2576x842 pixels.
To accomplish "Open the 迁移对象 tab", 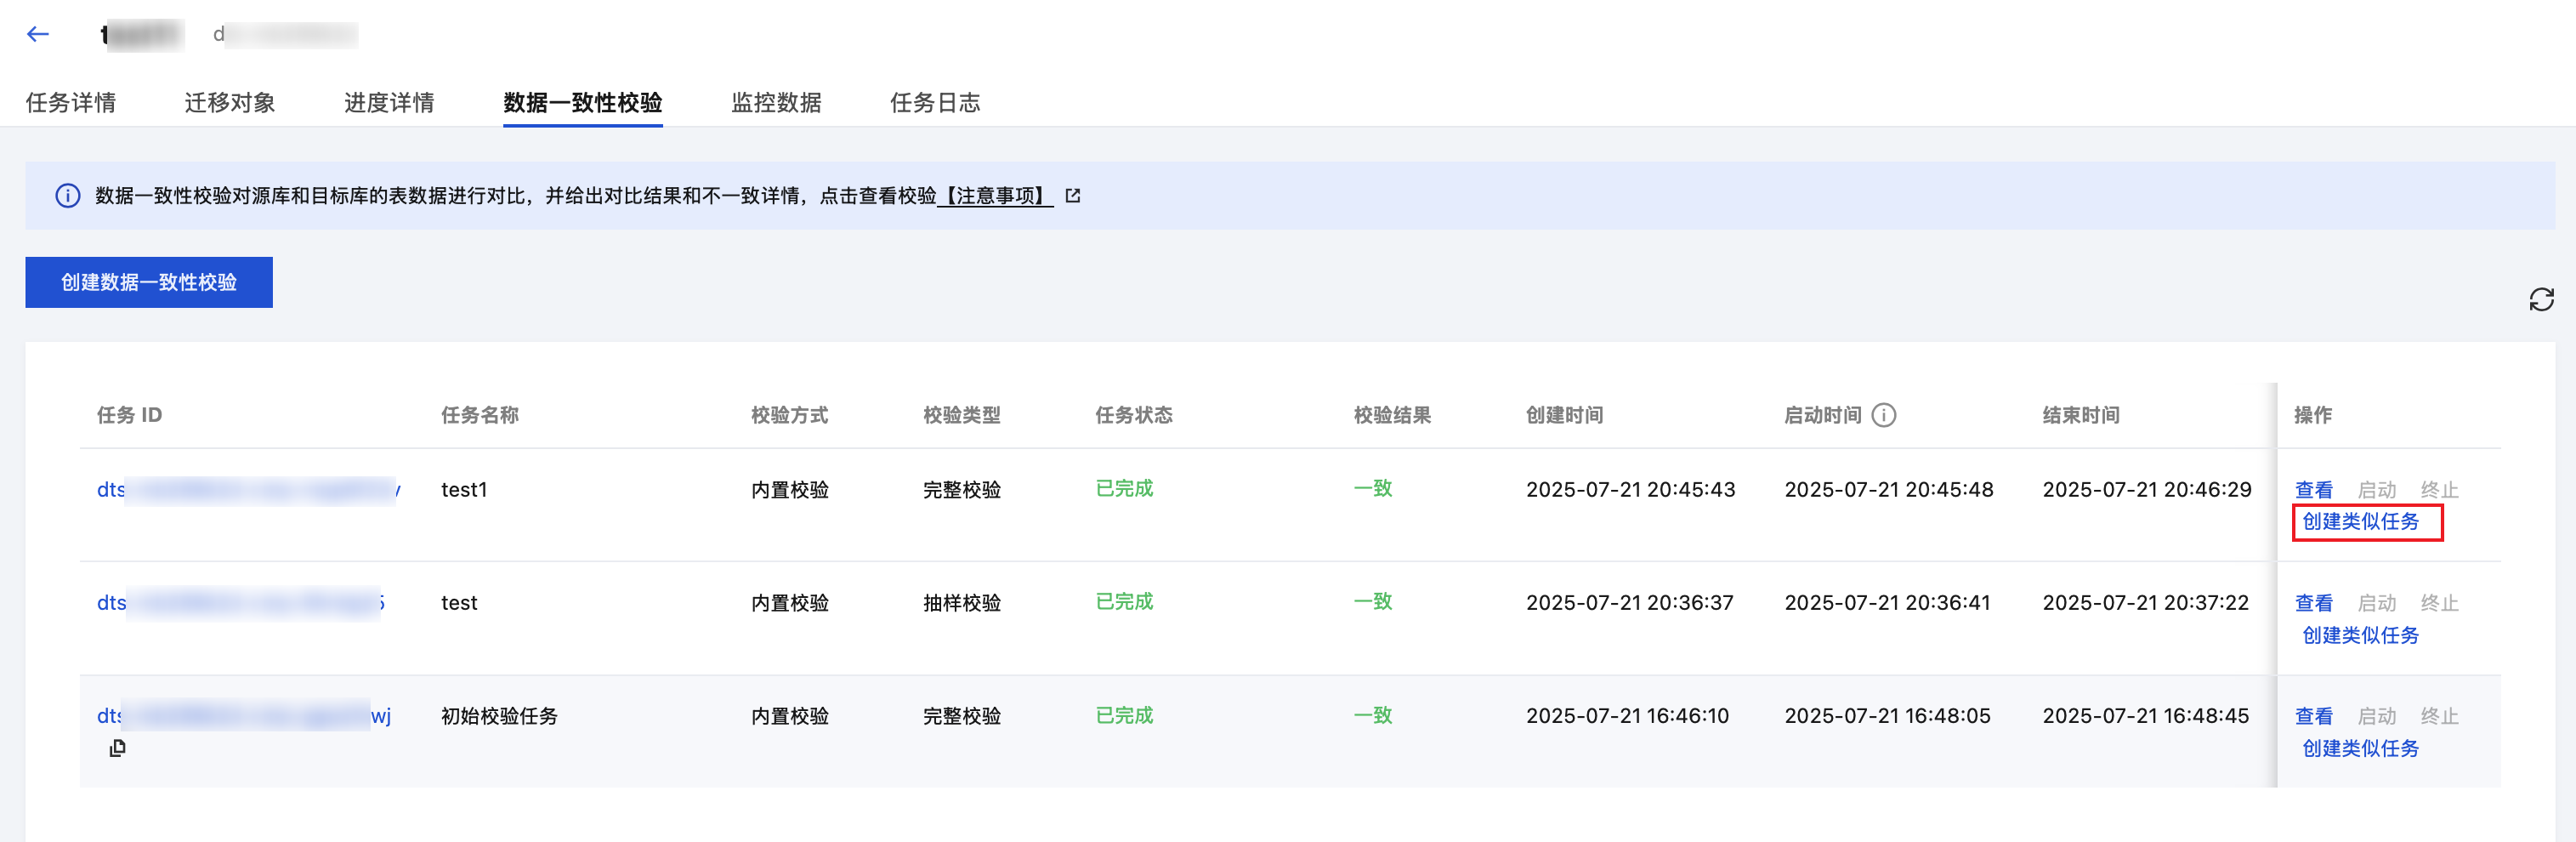I will (x=230, y=103).
